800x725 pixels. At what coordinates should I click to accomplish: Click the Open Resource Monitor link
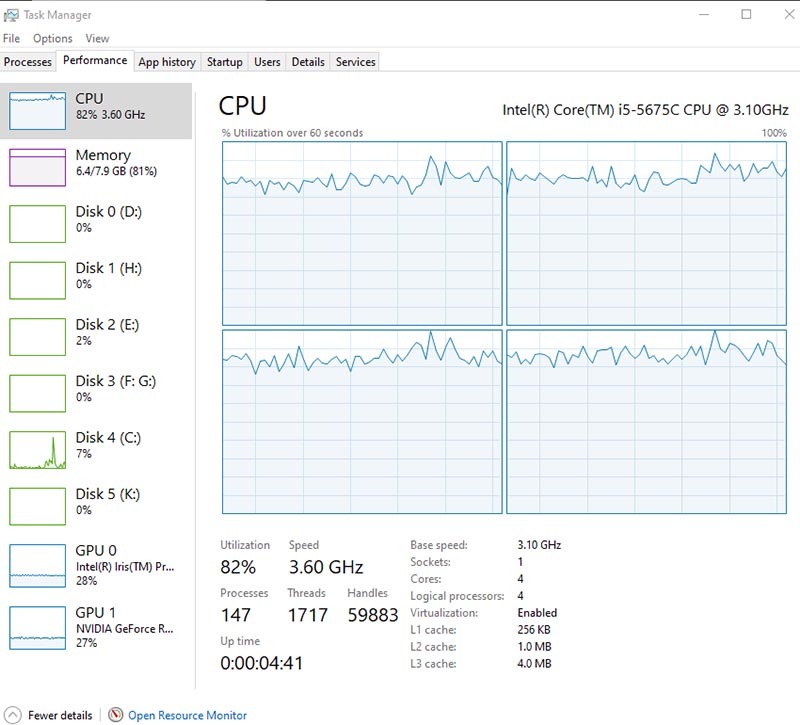[x=187, y=715]
